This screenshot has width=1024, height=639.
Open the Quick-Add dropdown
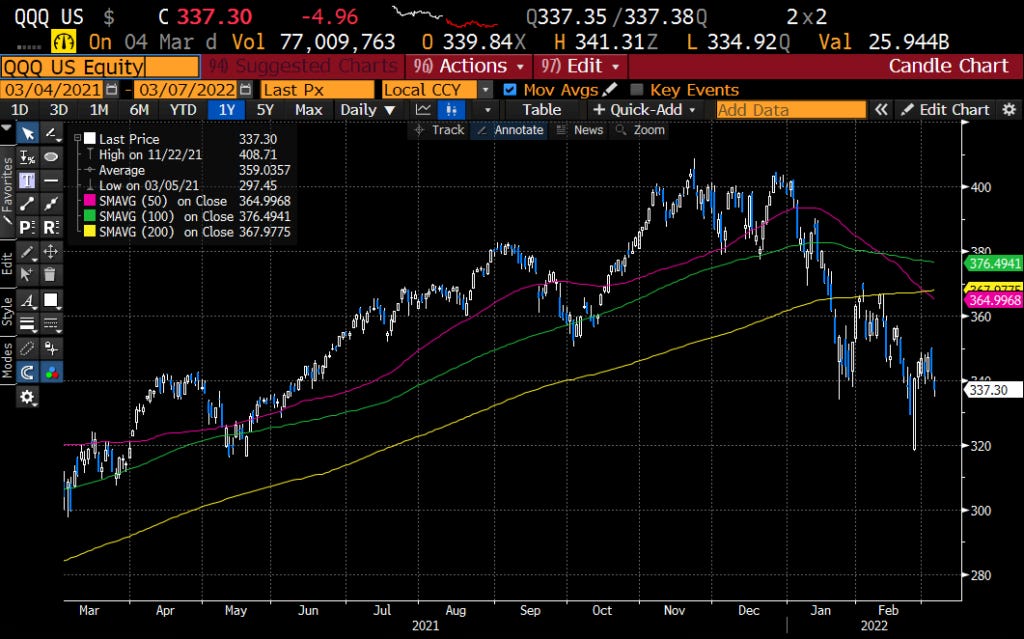(644, 110)
